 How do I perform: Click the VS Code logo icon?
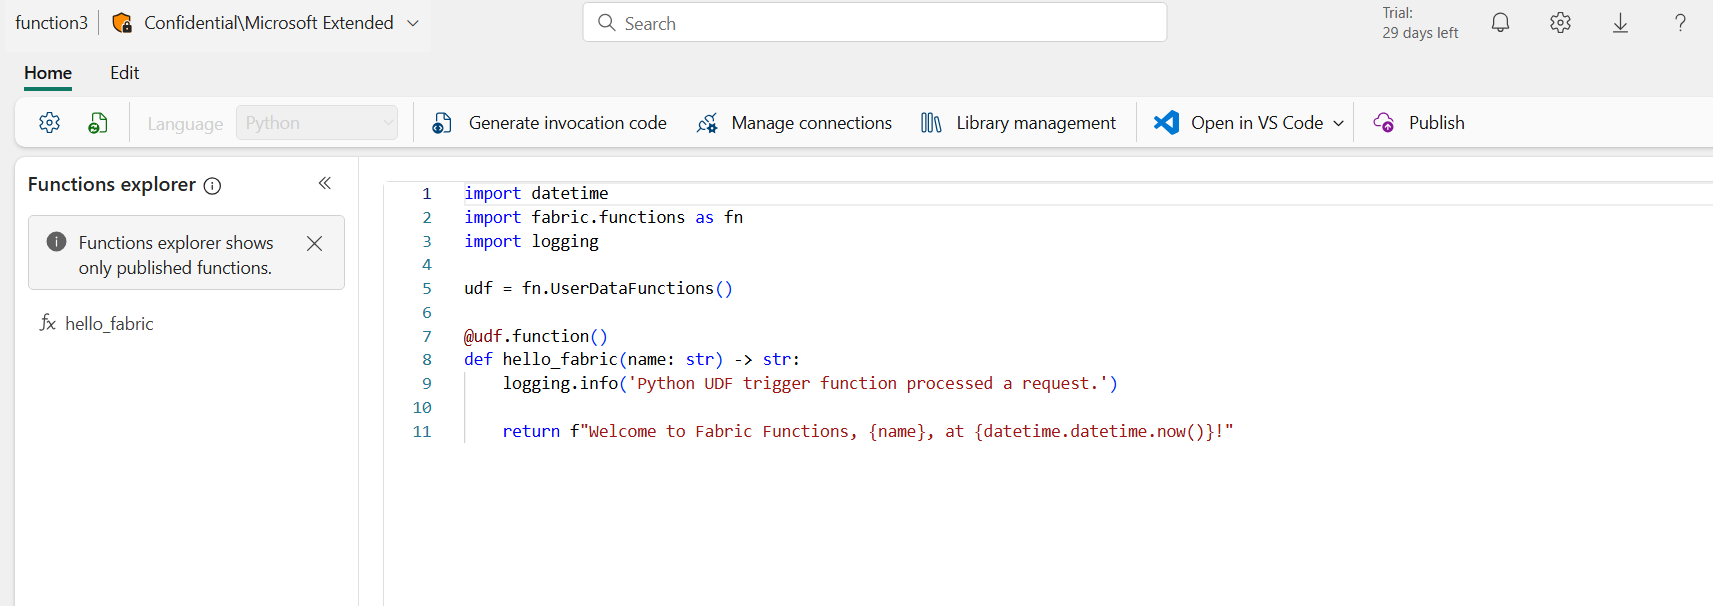(x=1166, y=123)
